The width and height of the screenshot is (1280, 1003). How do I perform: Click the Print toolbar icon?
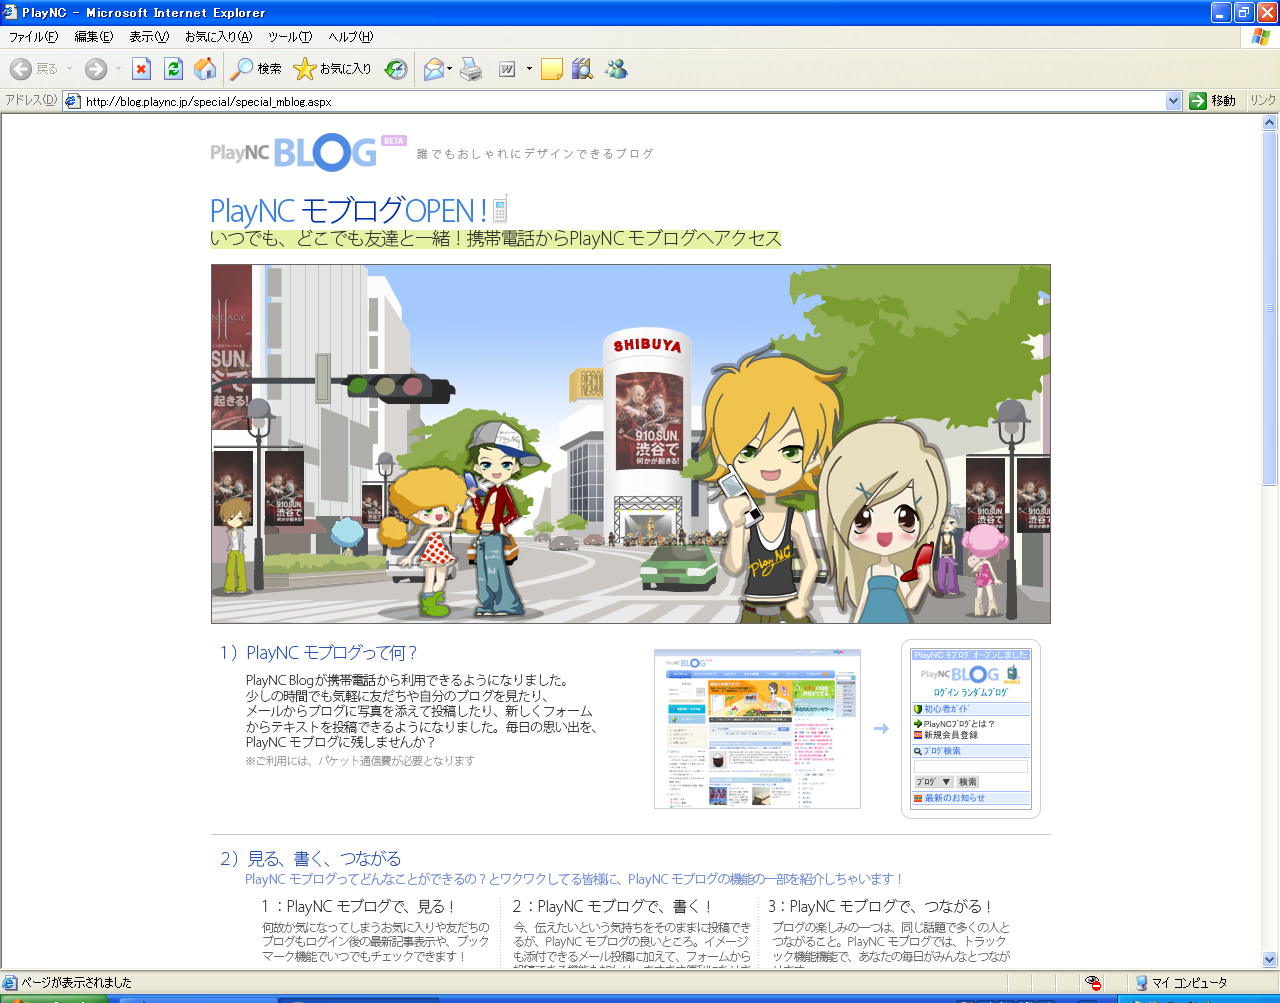click(x=471, y=69)
